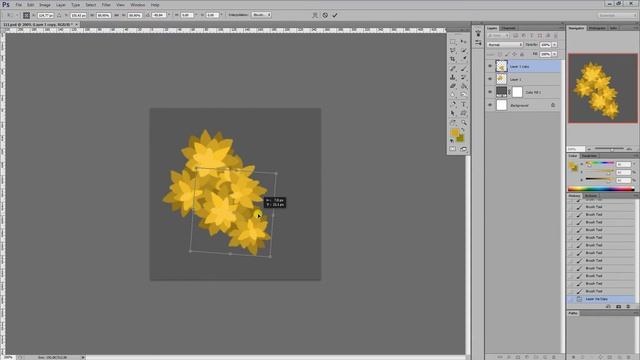This screenshot has height=360, width=640.
Task: Cancel transform with the circle-slash icon
Action: pyautogui.click(x=325, y=15)
